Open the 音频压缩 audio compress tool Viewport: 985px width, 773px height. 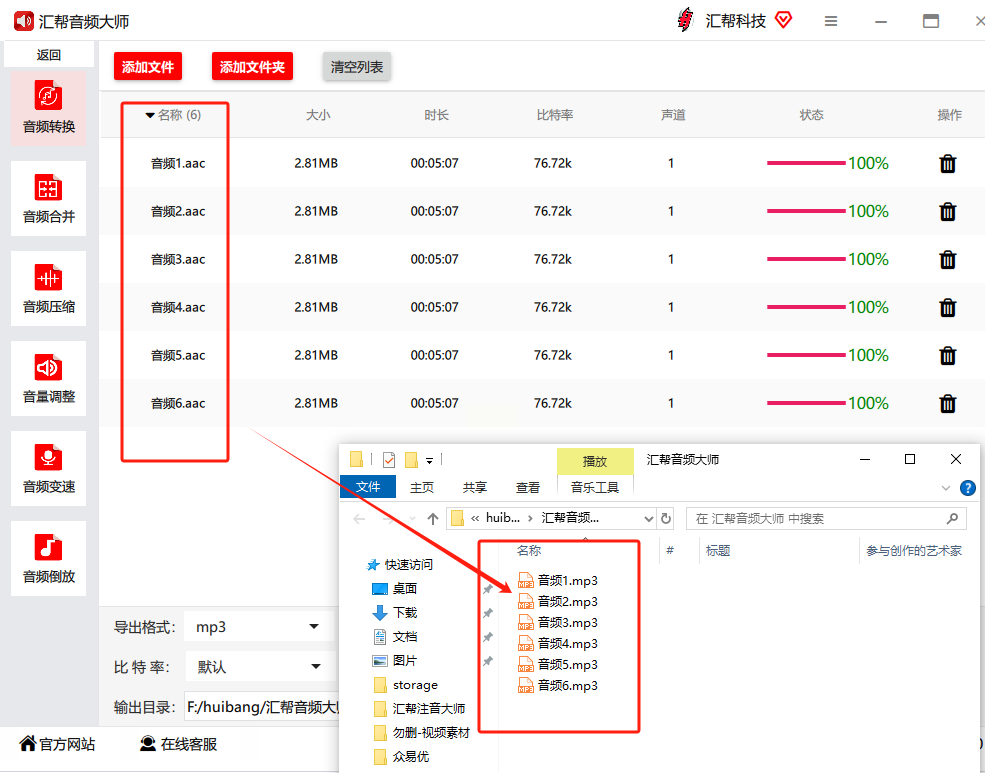pos(48,288)
